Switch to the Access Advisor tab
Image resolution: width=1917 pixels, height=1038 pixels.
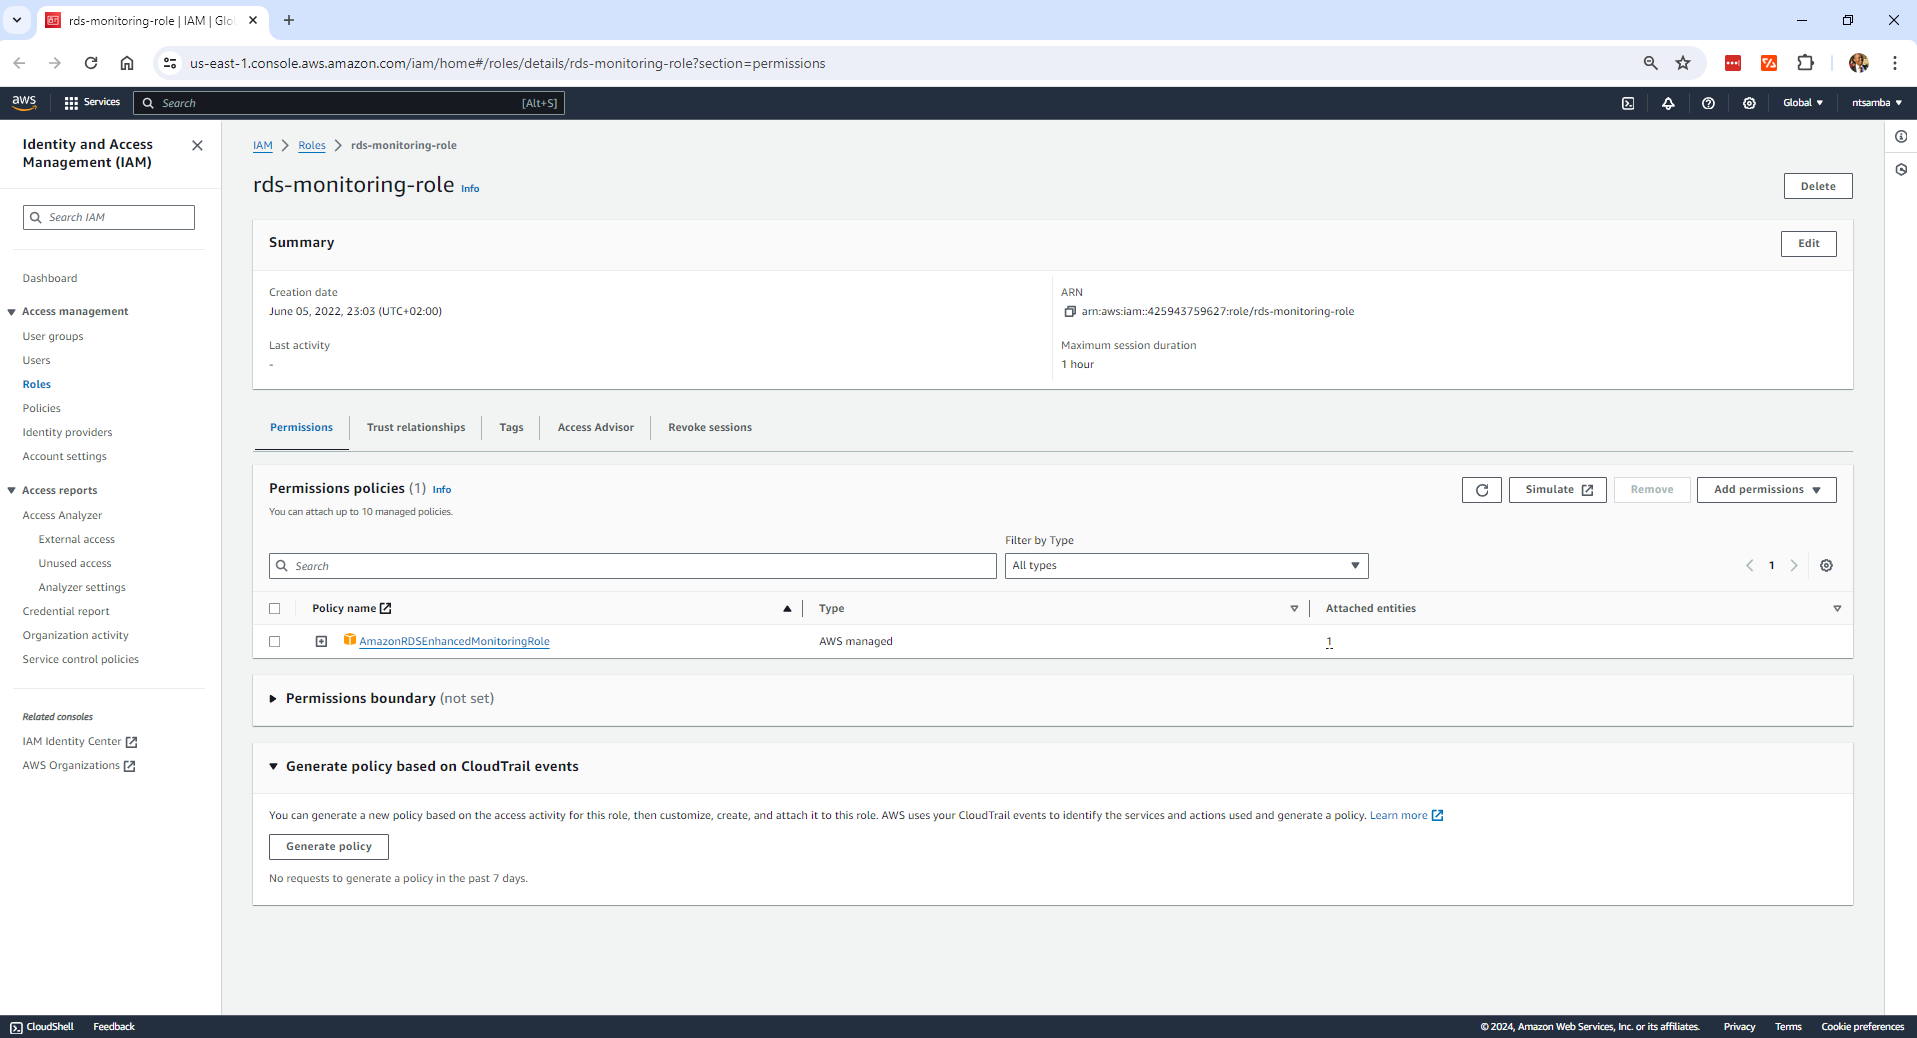(x=595, y=428)
